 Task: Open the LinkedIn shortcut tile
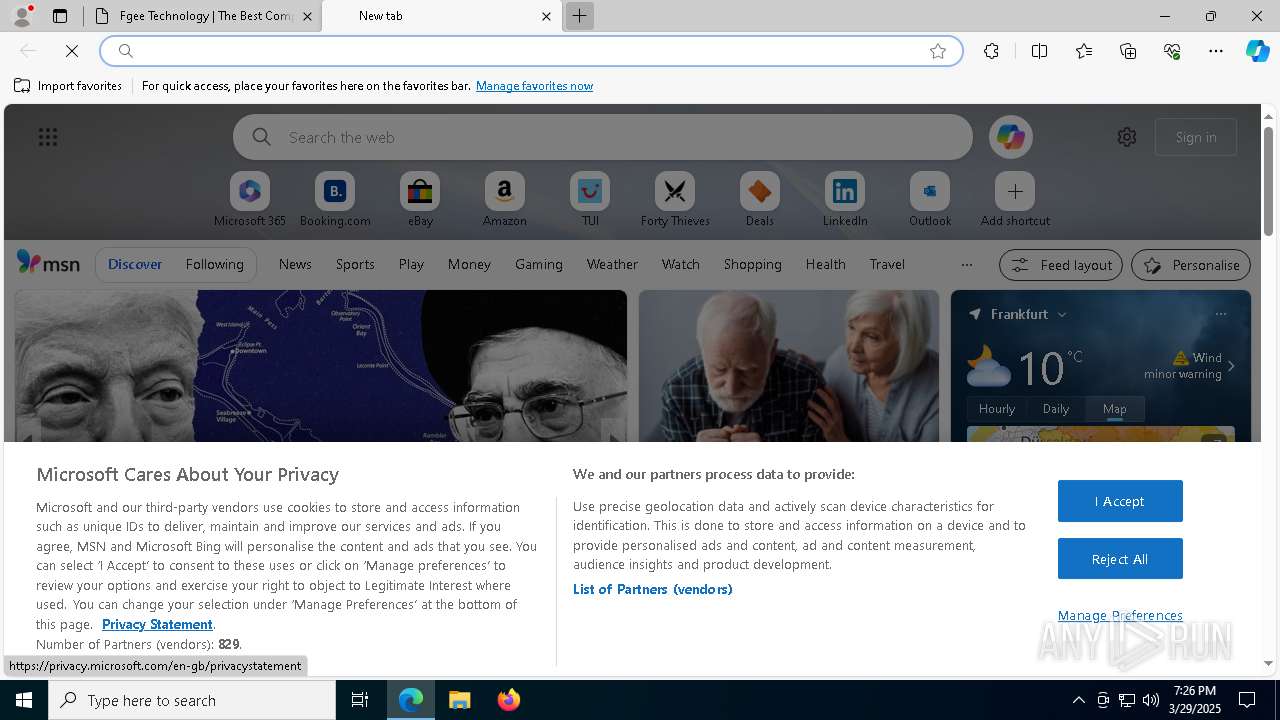click(845, 199)
